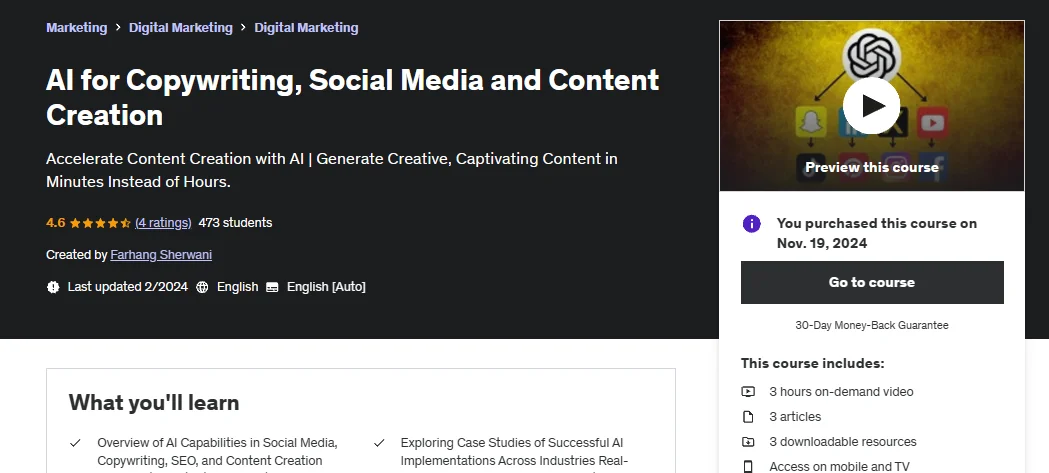The image size is (1049, 473).
Task: Play the course preview video
Action: [871, 106]
